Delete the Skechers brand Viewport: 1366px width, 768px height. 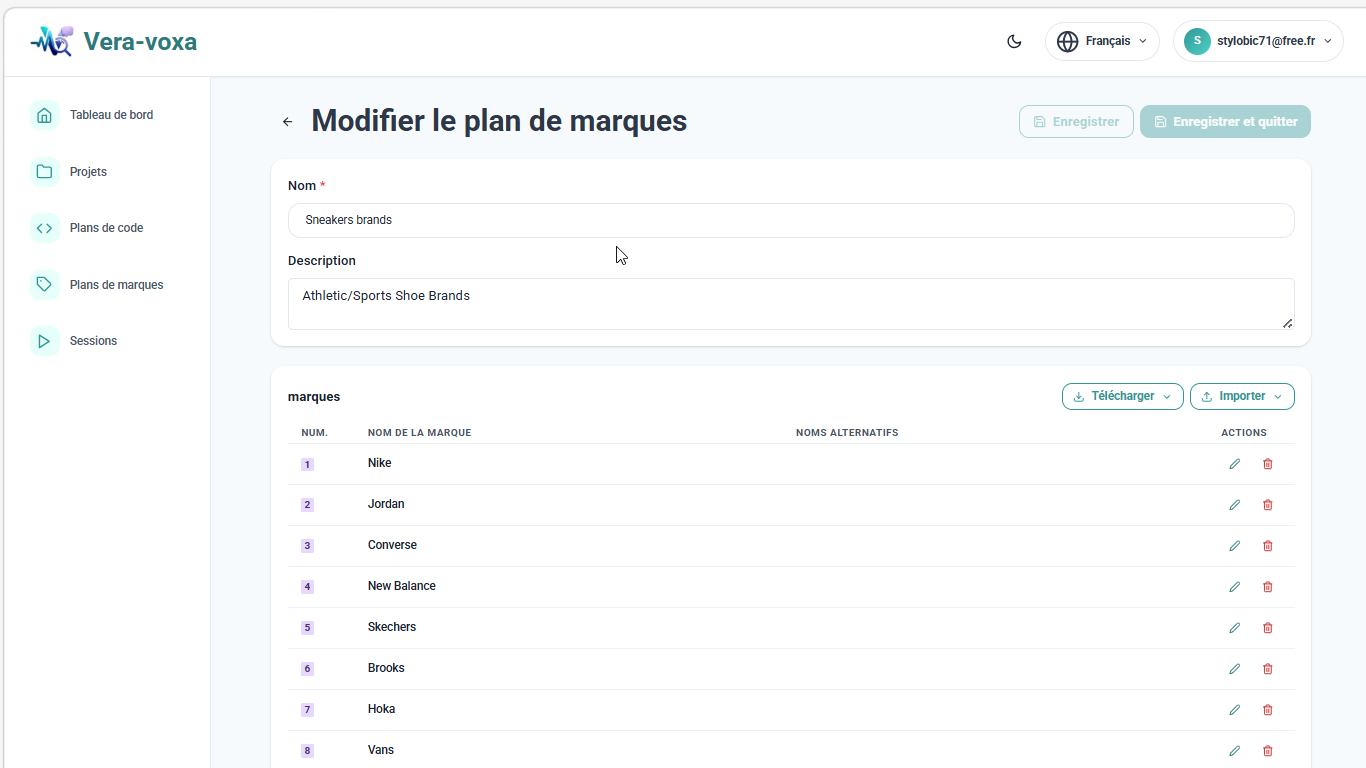1268,628
